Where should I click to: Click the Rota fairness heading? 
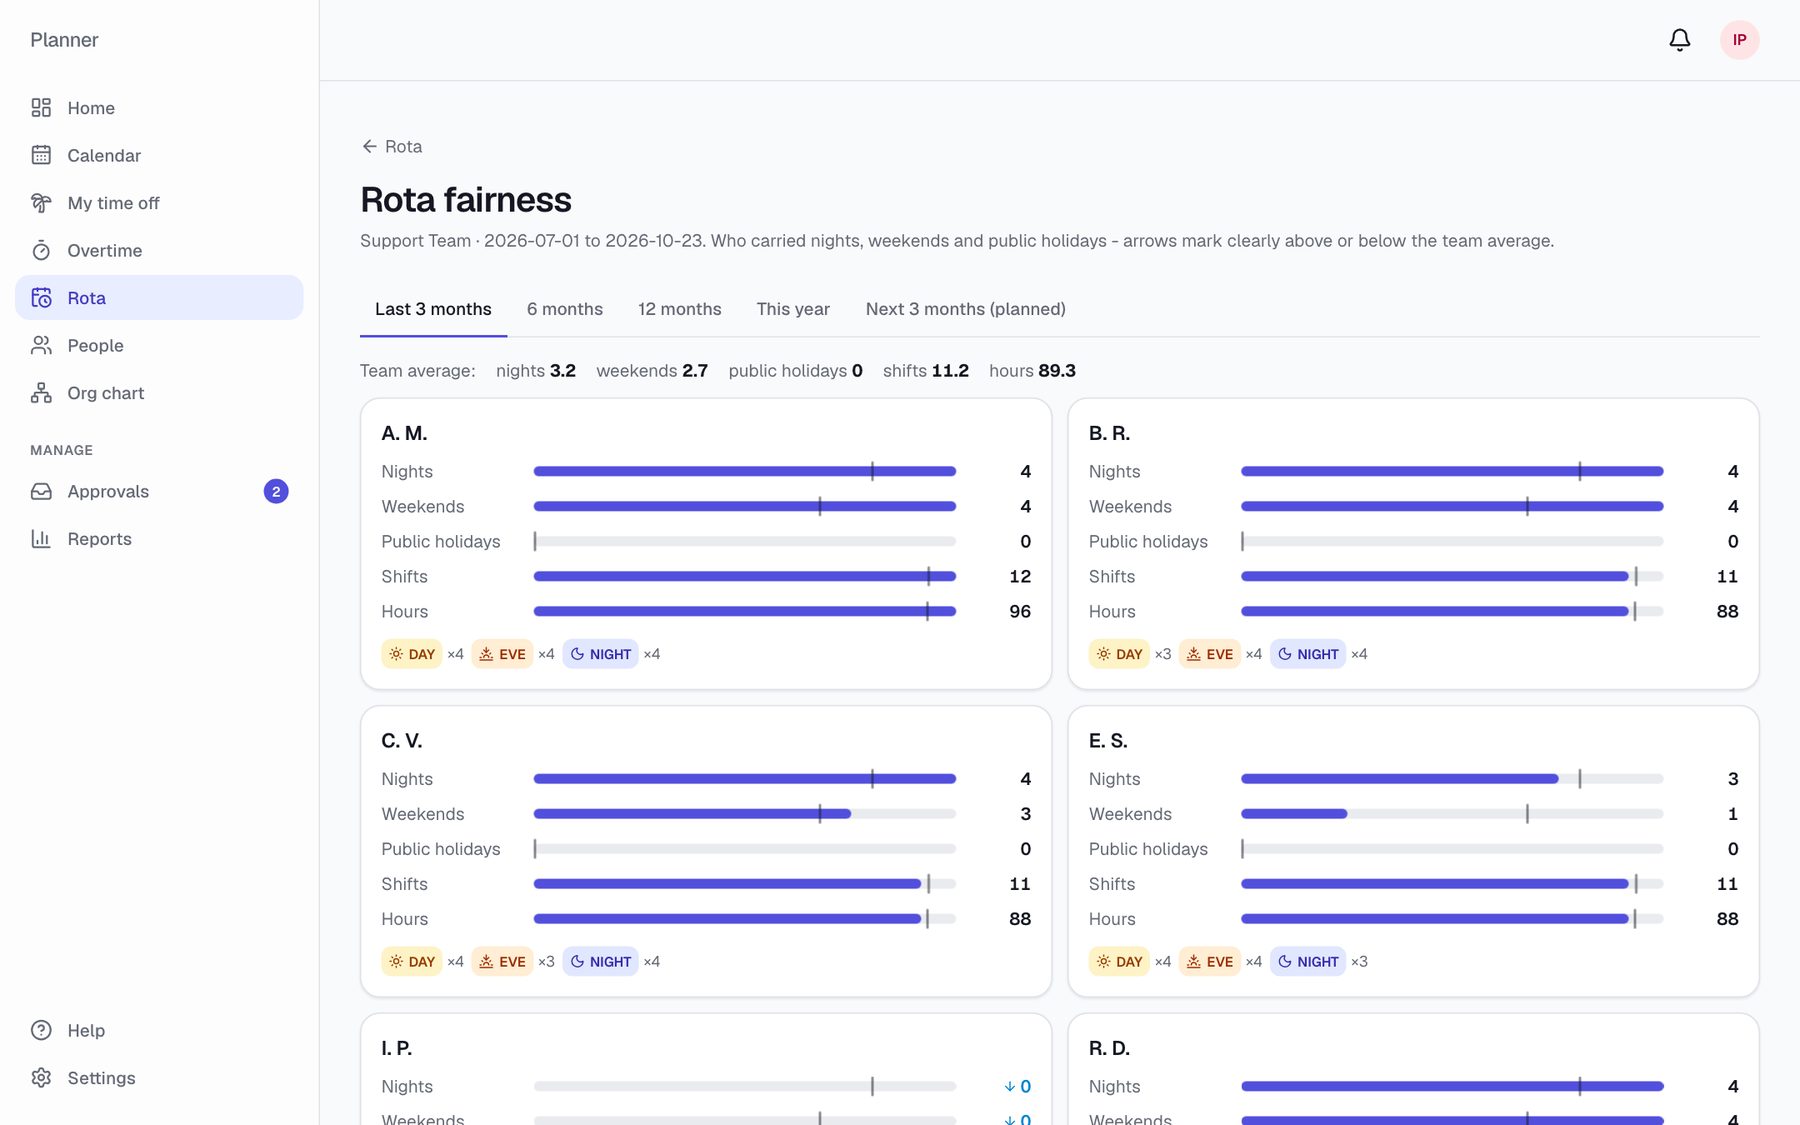[x=466, y=200]
